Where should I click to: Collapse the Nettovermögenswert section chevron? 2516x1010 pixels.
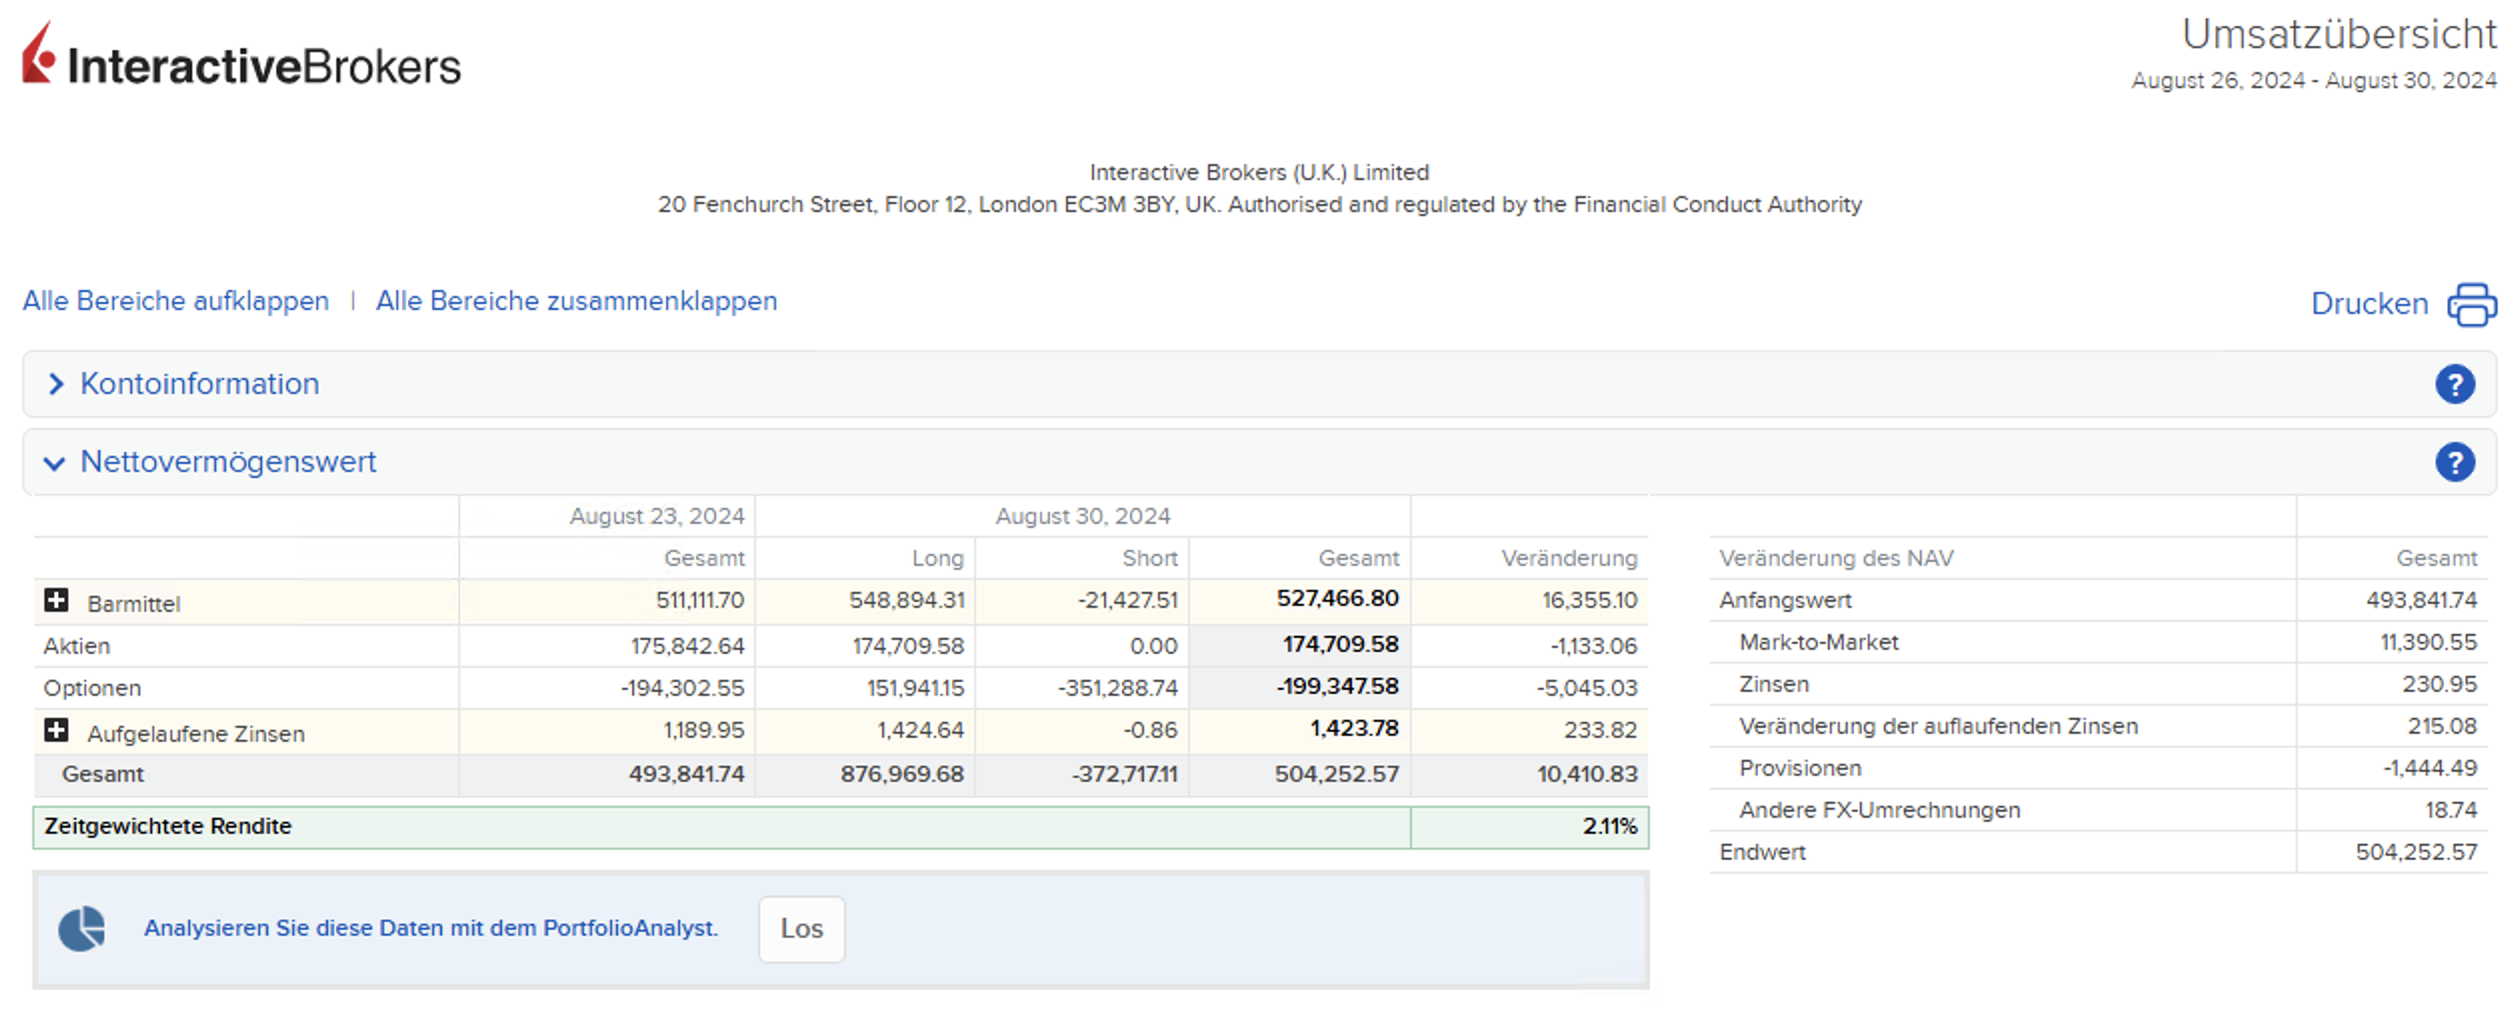tap(55, 463)
